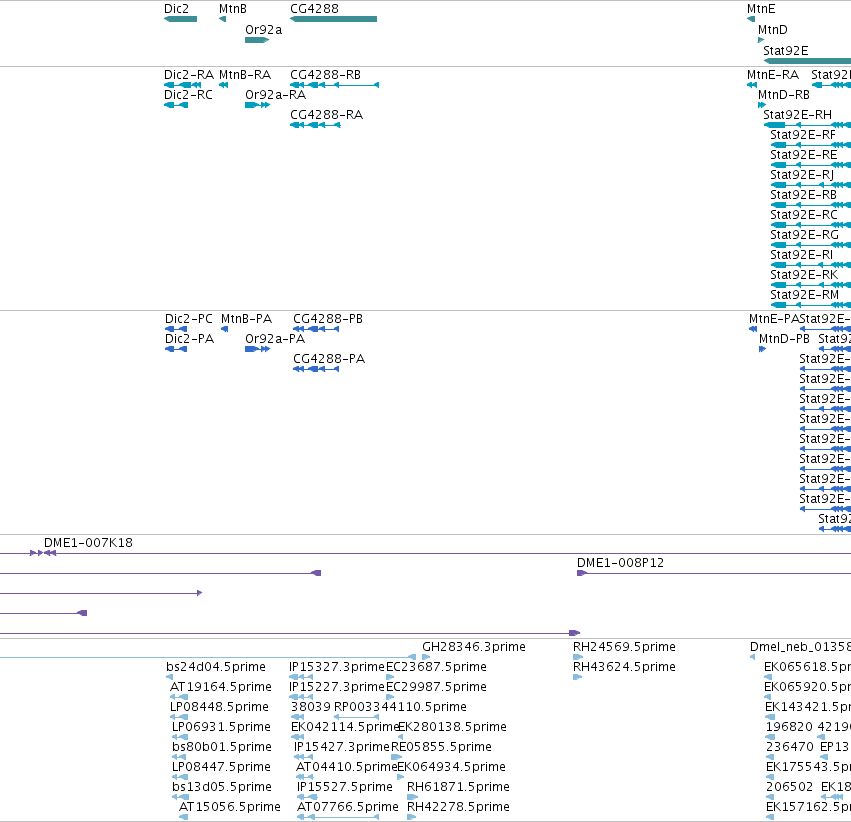This screenshot has width=851, height=822.
Task: Click the LP06931.5prime EST label
Action: click(x=221, y=727)
